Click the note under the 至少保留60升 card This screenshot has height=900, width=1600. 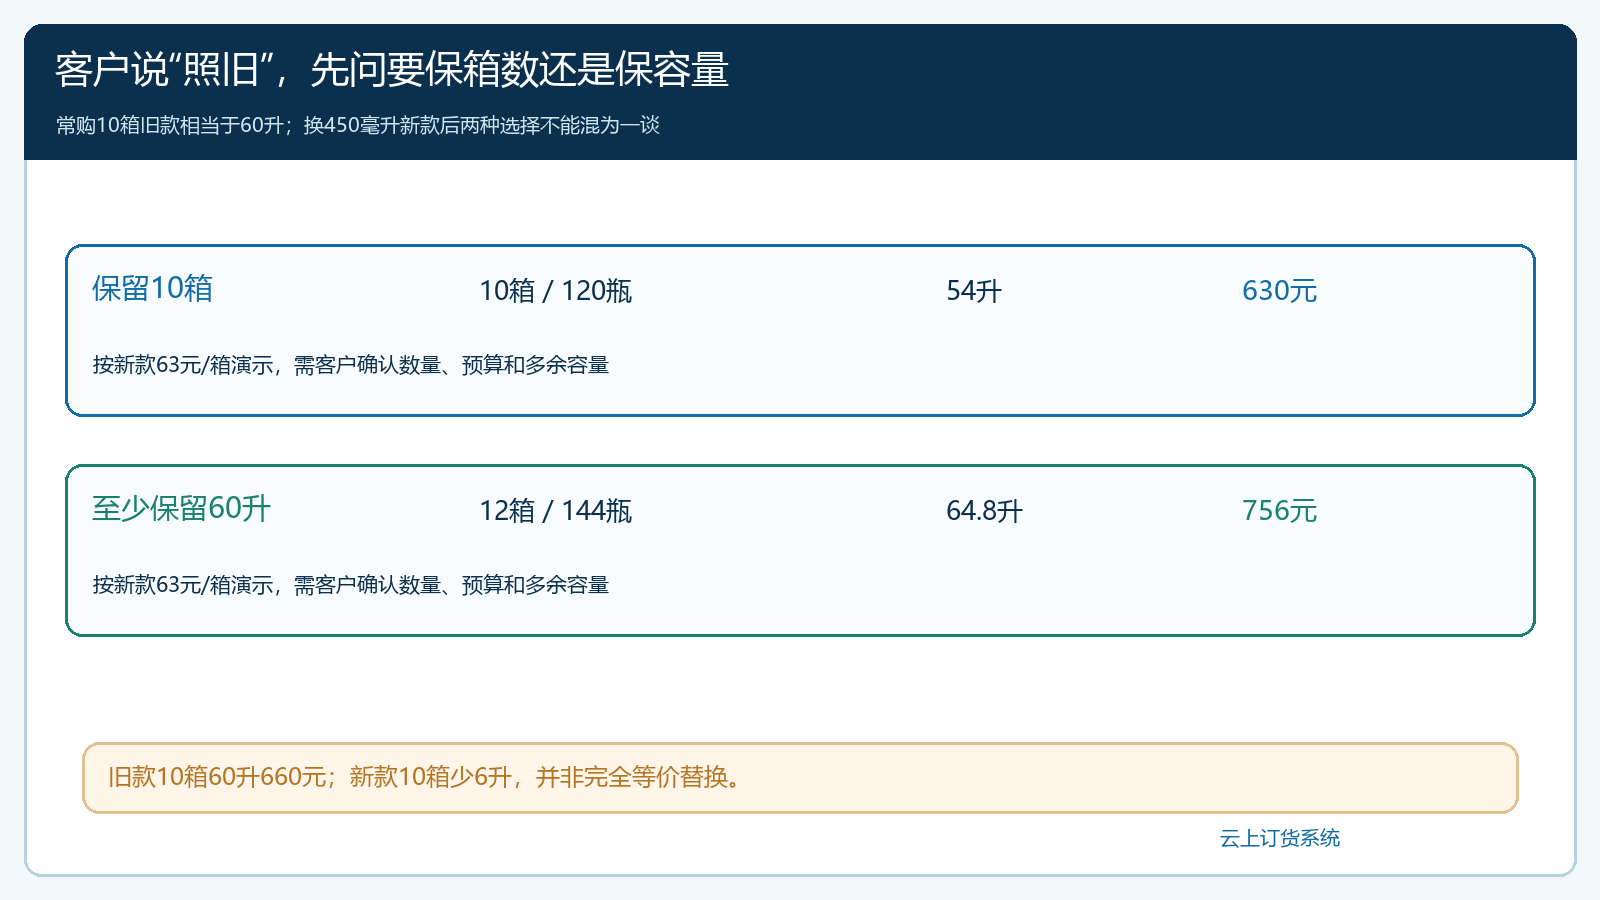(x=351, y=585)
